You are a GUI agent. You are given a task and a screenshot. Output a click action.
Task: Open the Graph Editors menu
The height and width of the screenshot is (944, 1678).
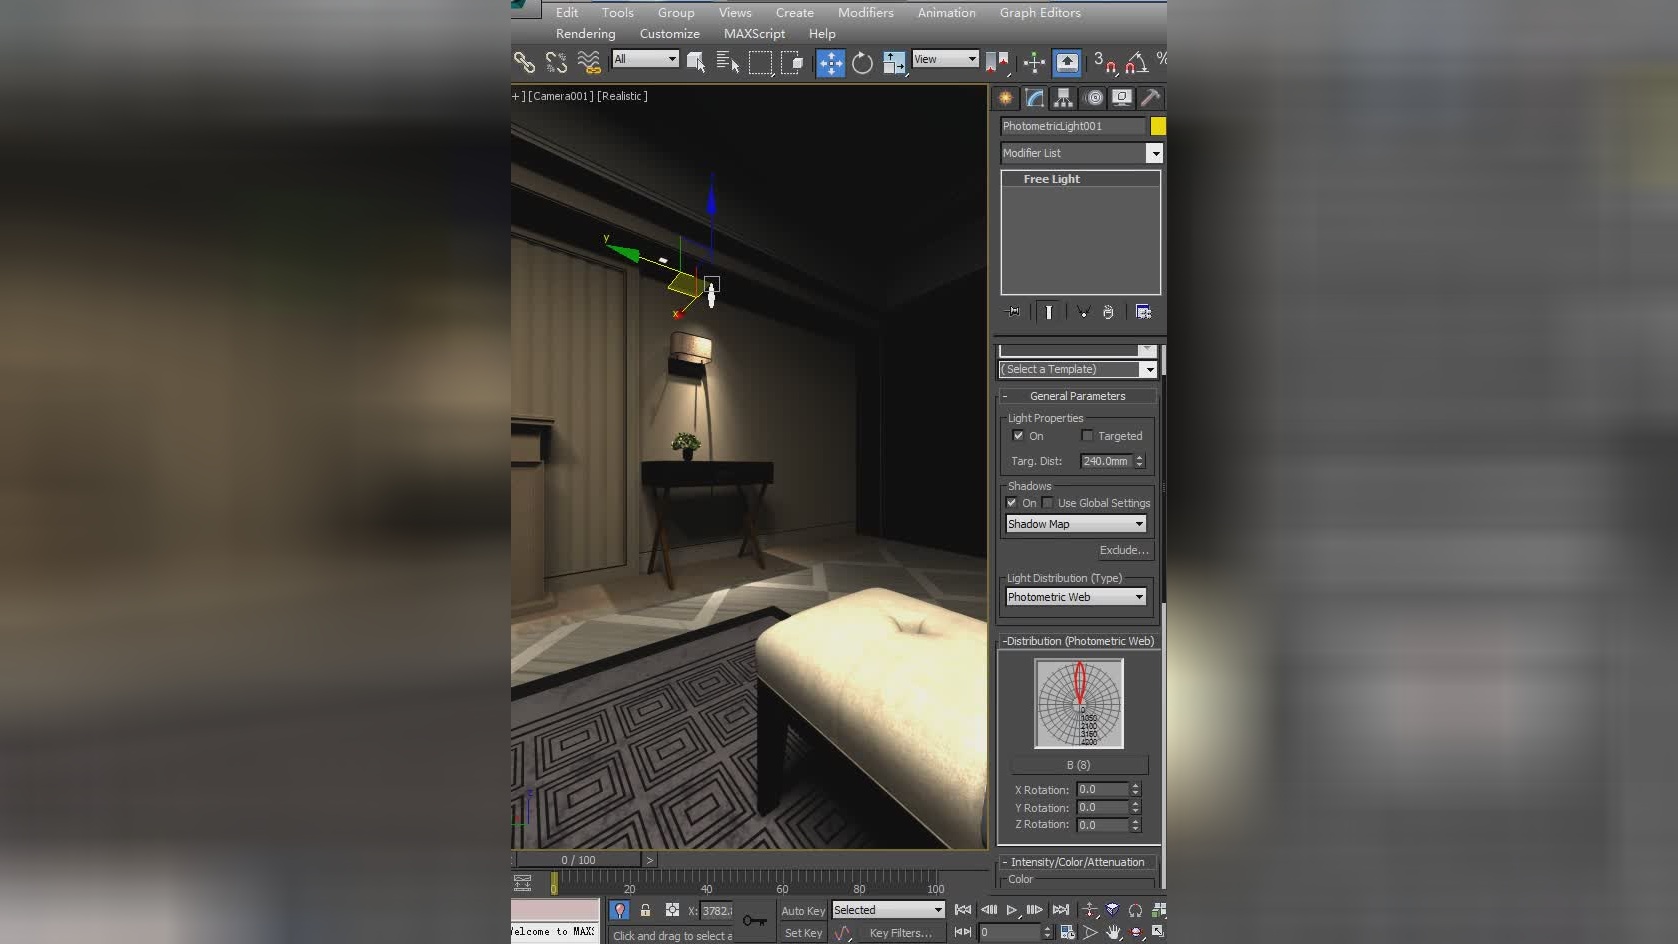point(1040,12)
